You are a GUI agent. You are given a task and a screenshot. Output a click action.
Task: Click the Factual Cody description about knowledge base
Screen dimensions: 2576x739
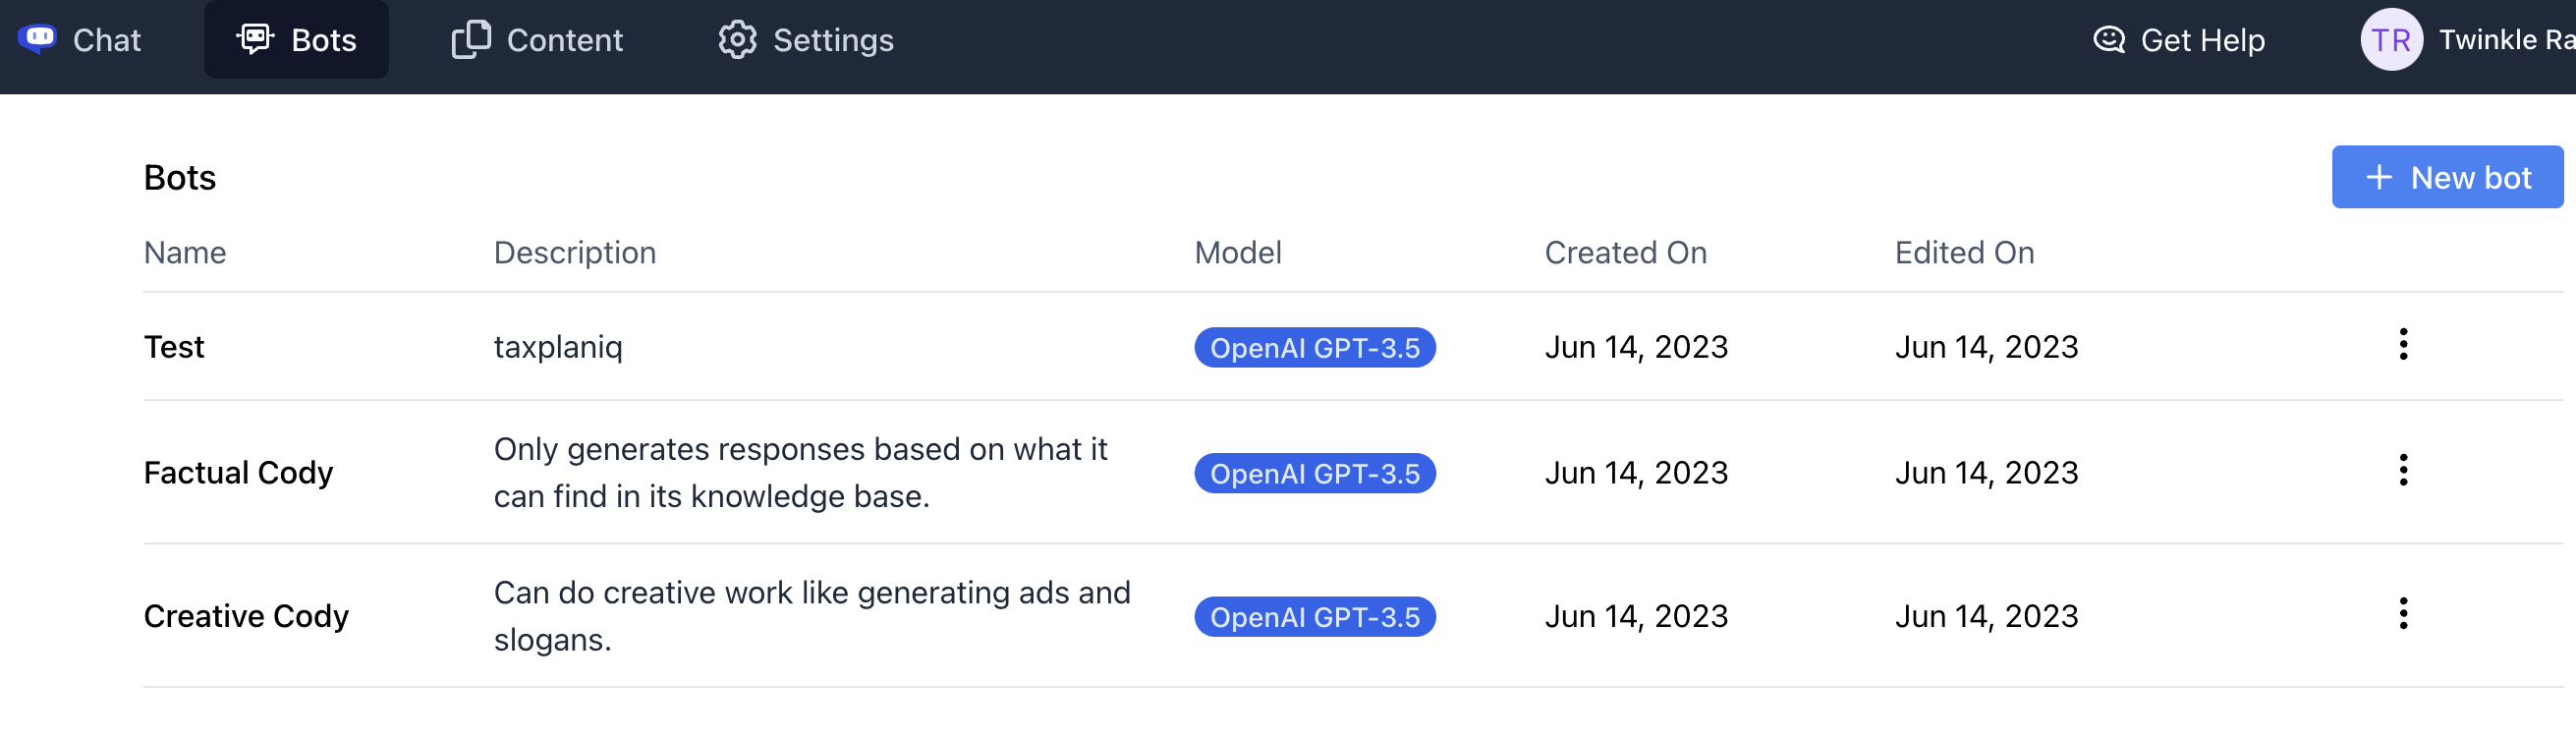800,472
